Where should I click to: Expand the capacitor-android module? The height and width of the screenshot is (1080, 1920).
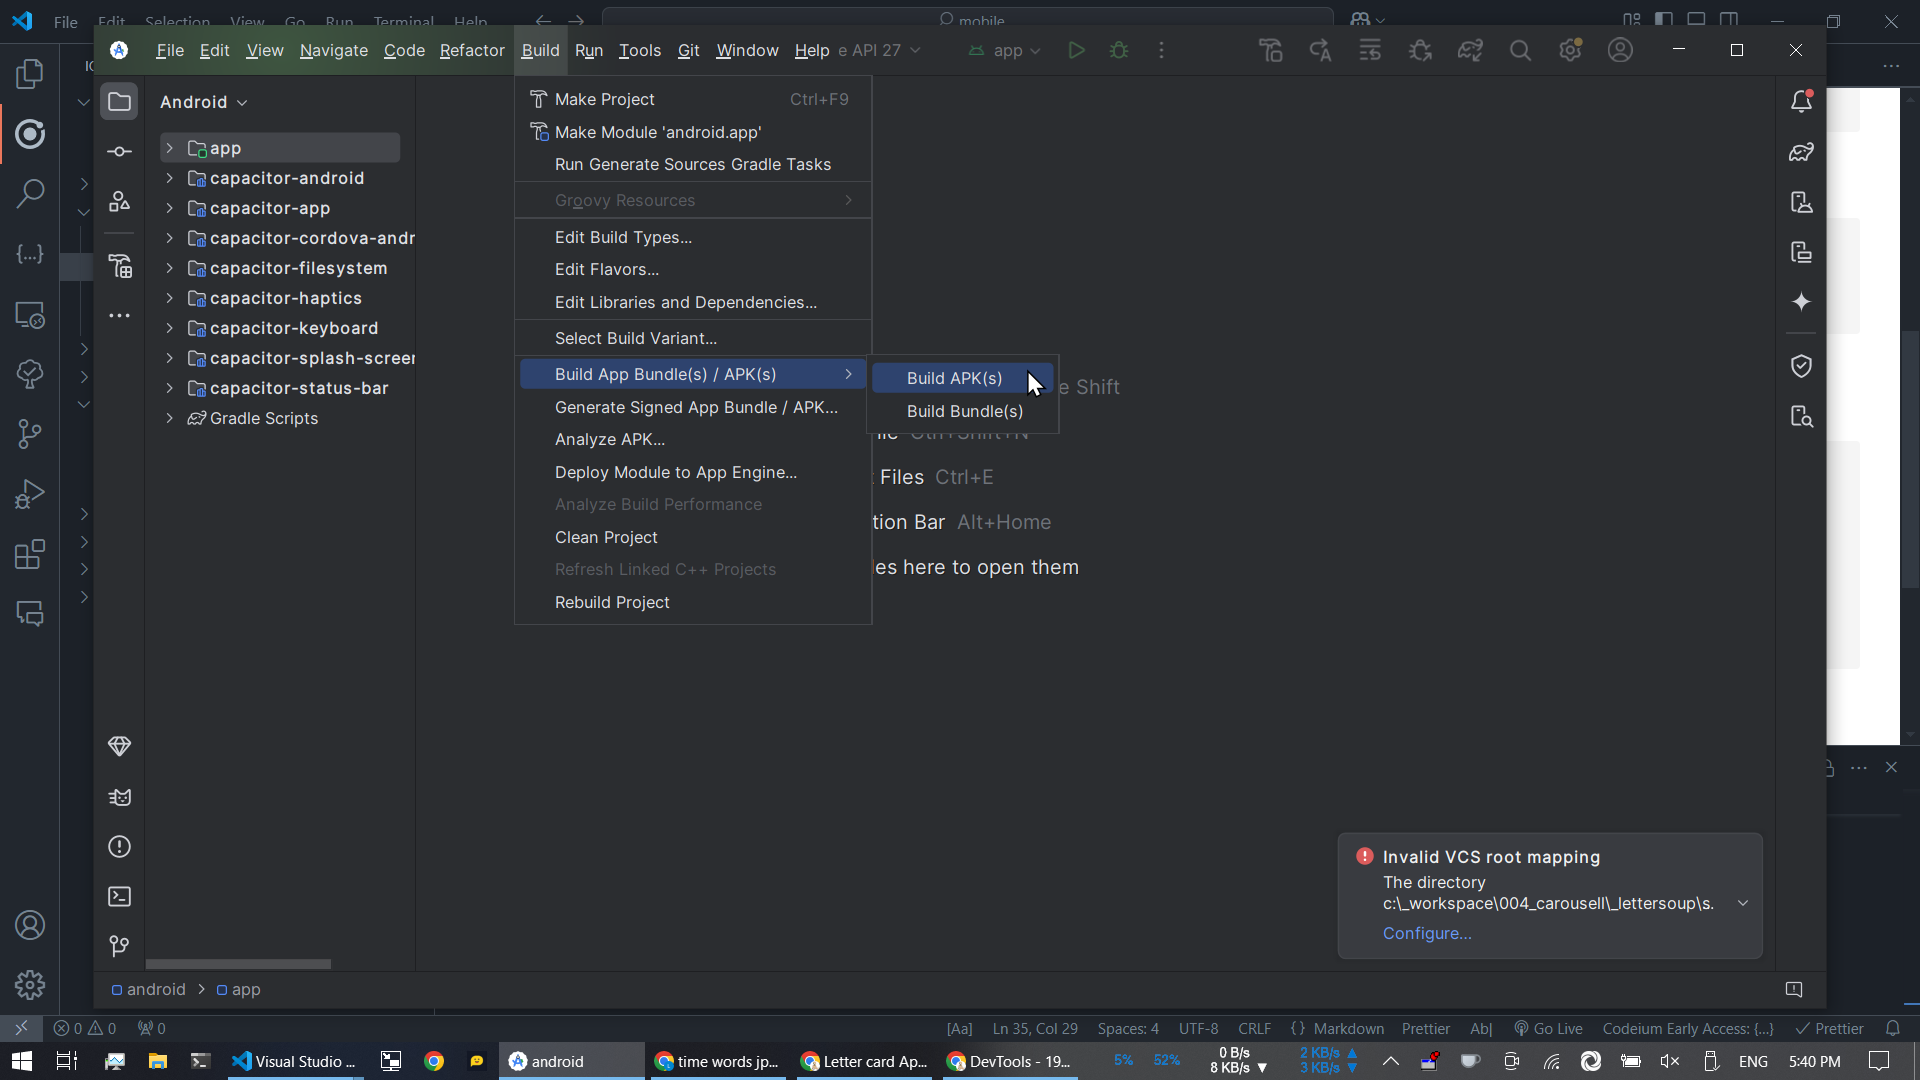coord(170,178)
